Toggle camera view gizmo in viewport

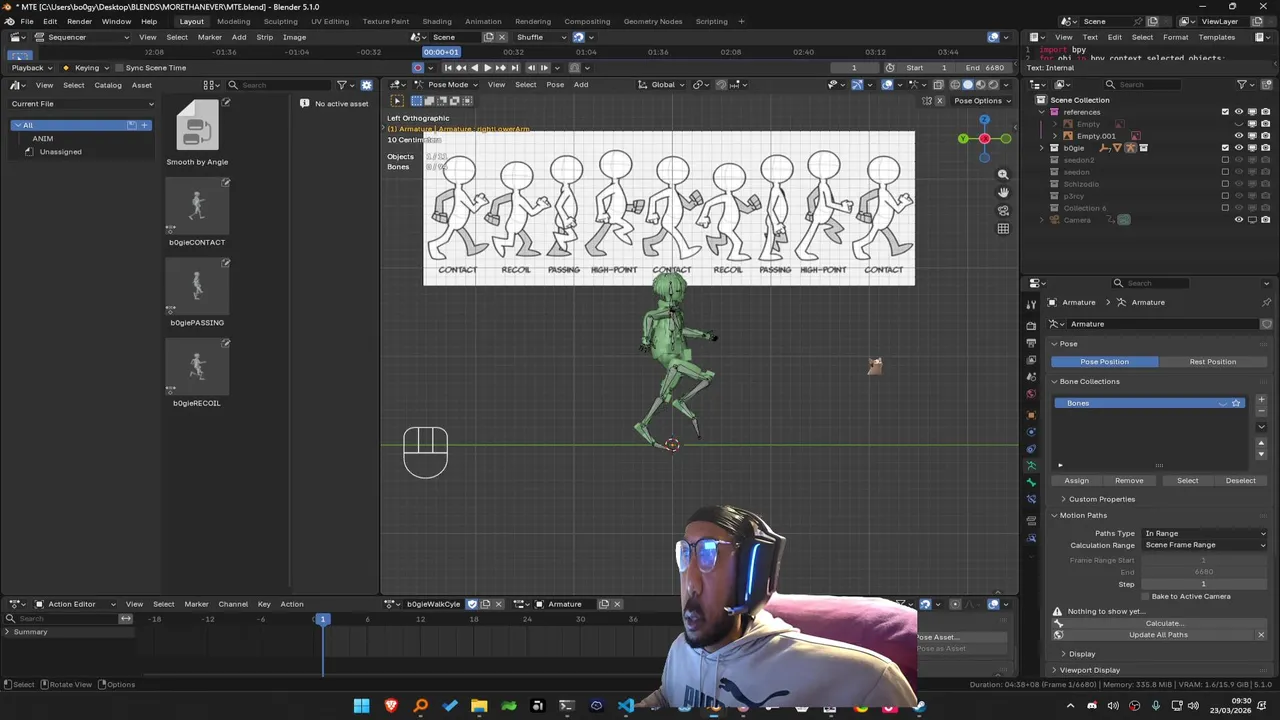tap(1003, 210)
